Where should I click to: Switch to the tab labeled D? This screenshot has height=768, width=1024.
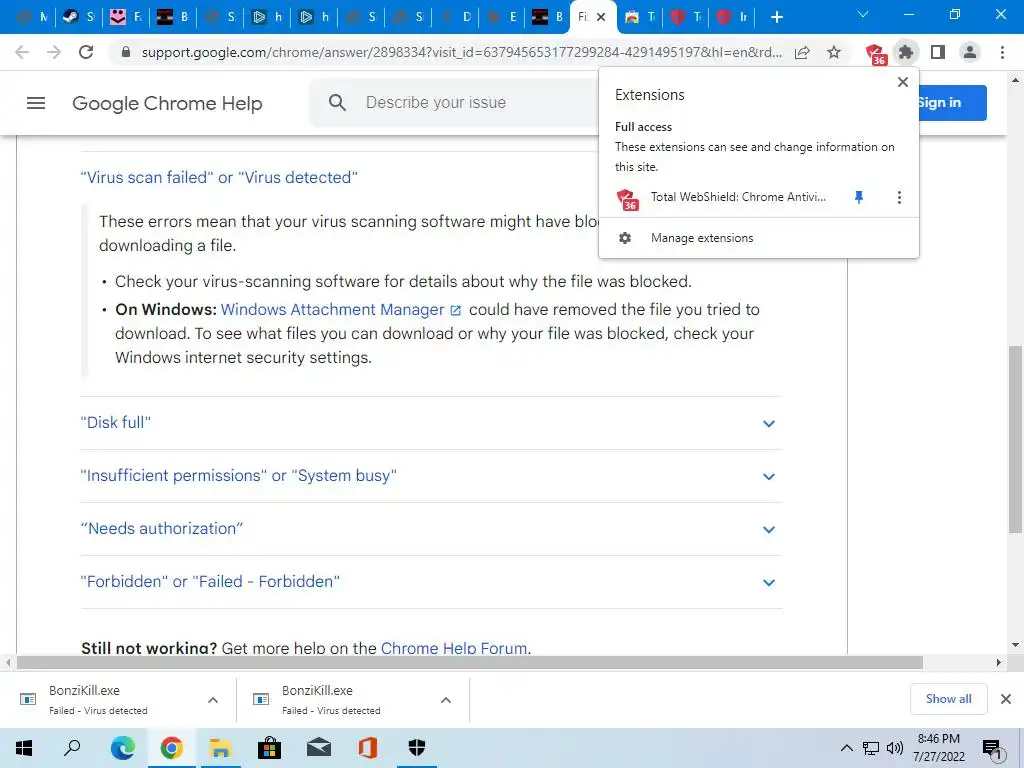click(456, 17)
